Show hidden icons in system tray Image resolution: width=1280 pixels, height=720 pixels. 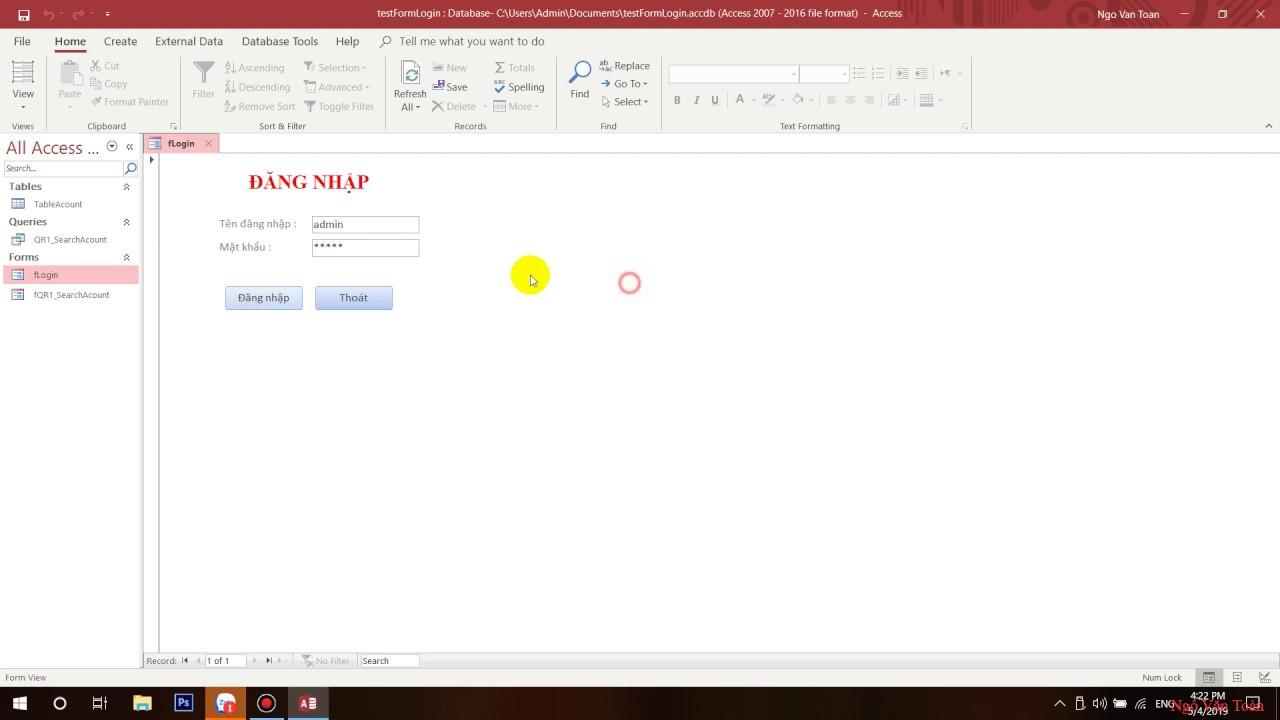pyautogui.click(x=1060, y=703)
